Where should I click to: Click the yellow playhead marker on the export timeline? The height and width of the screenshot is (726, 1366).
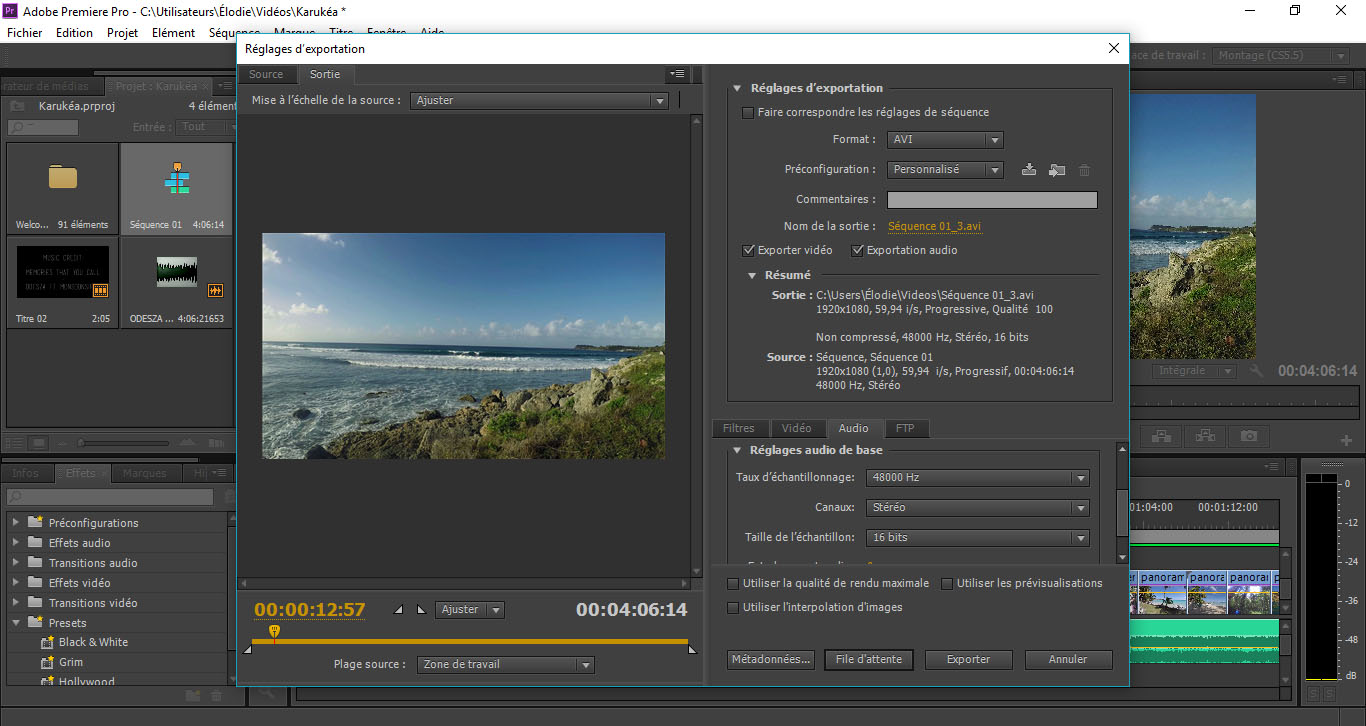274,631
